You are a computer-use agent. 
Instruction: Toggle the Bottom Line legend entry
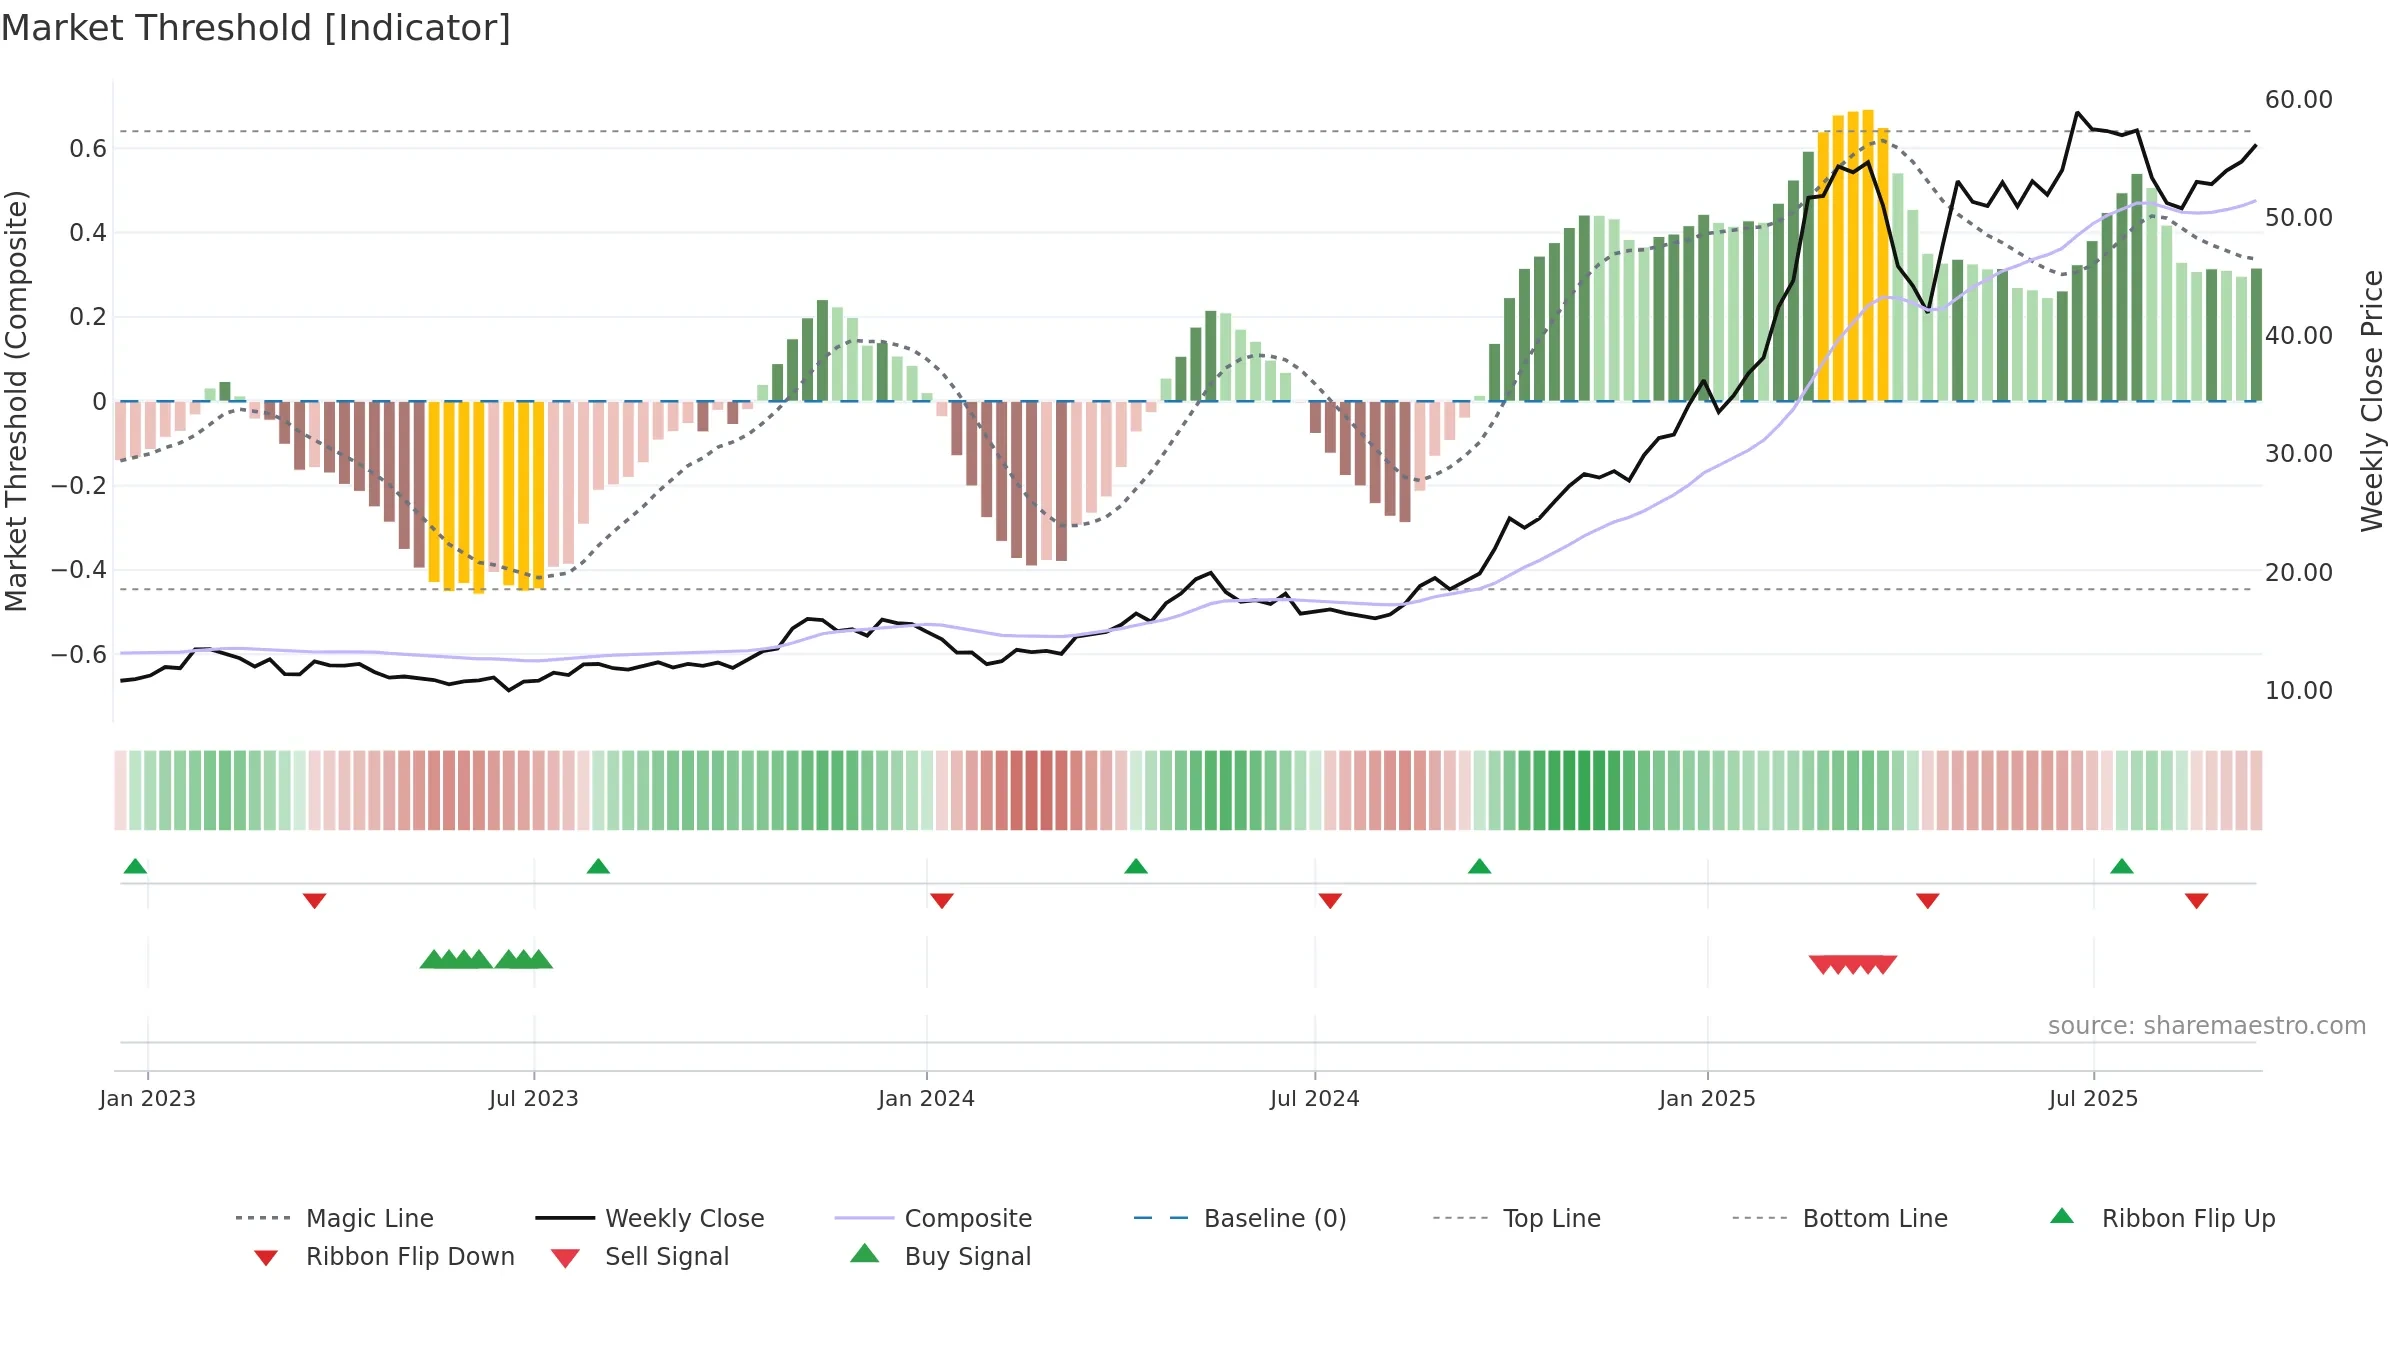click(1840, 1218)
